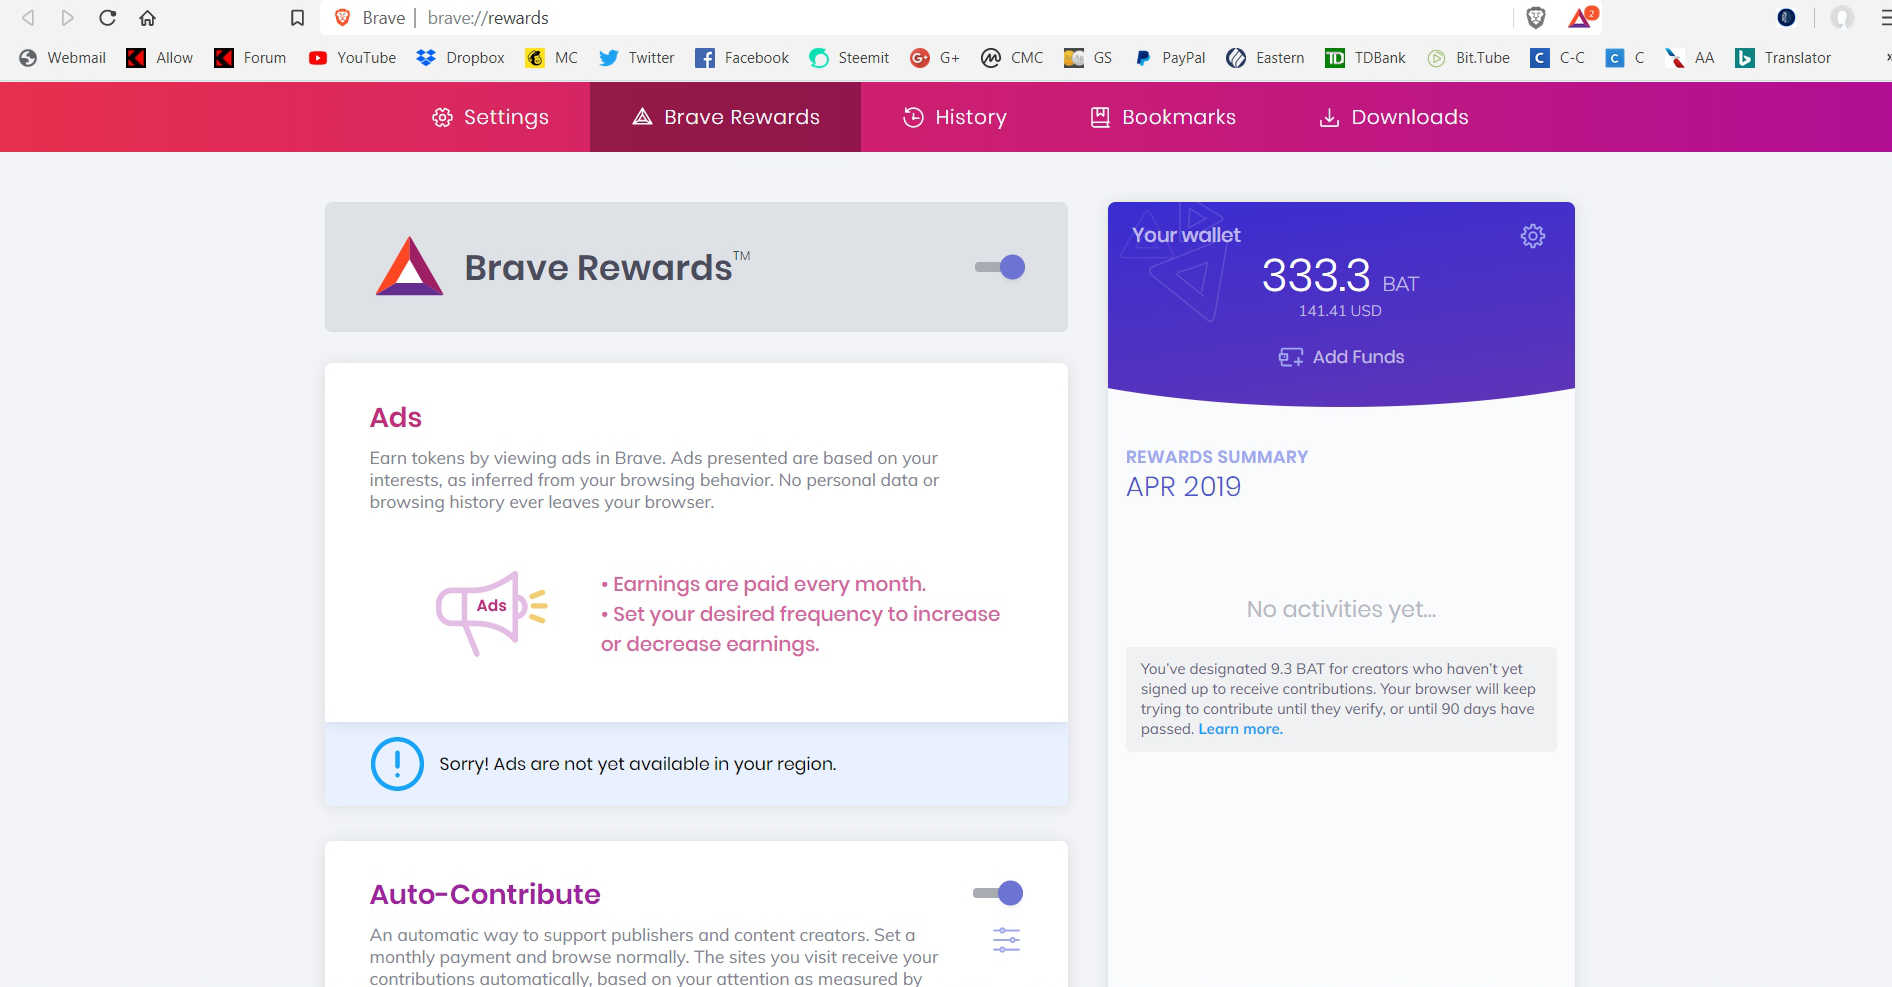Click the 'No activities yet...' text
1892x987 pixels.
(x=1341, y=609)
